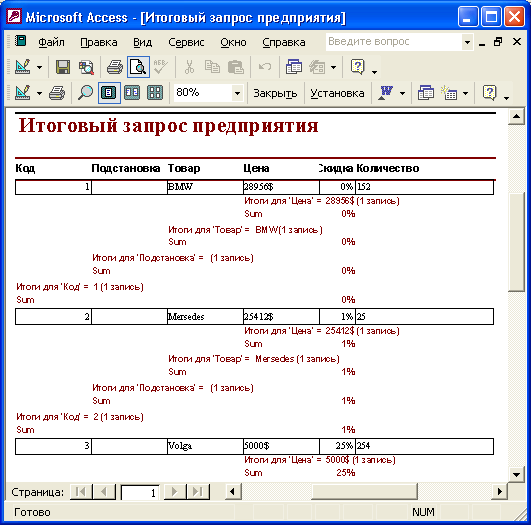The width and height of the screenshot is (531, 525).
Task: Open the 80% zoom combo box arrow
Action: tap(237, 93)
